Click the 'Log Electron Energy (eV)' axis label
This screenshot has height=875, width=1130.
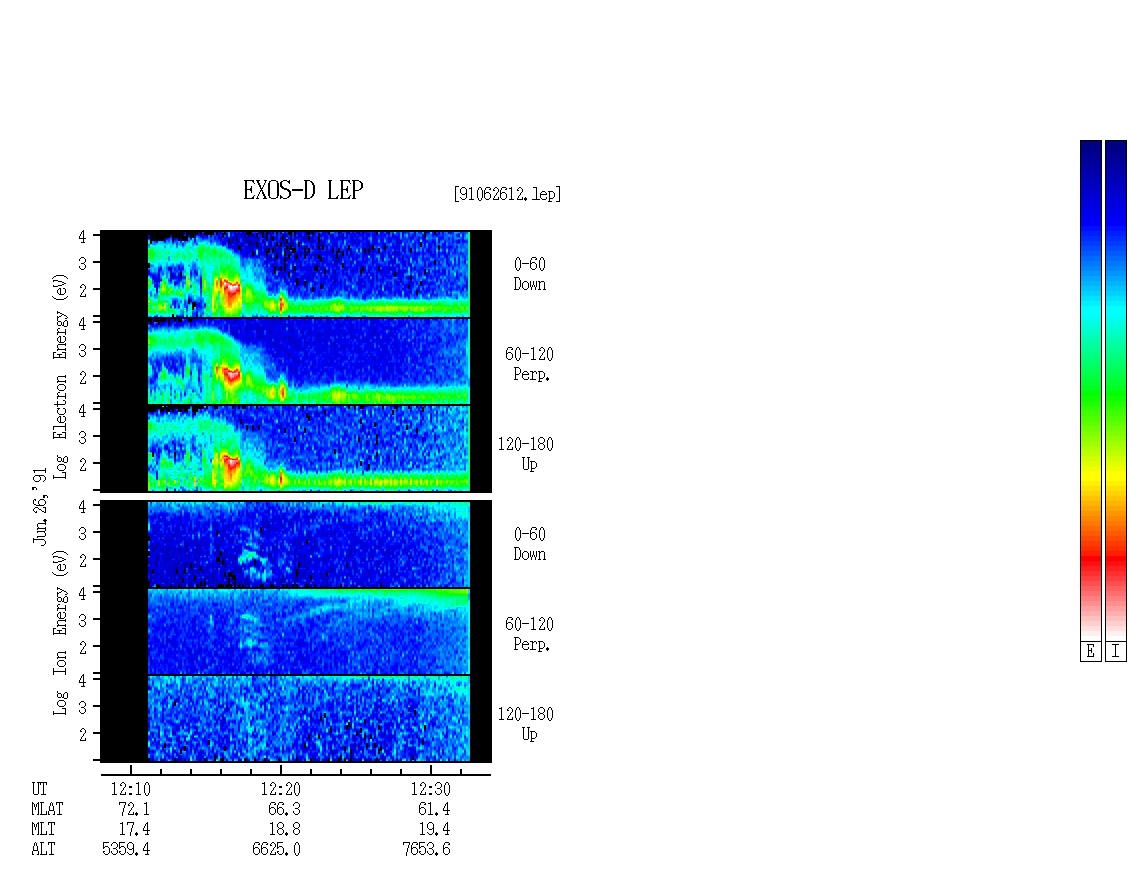pos(60,376)
